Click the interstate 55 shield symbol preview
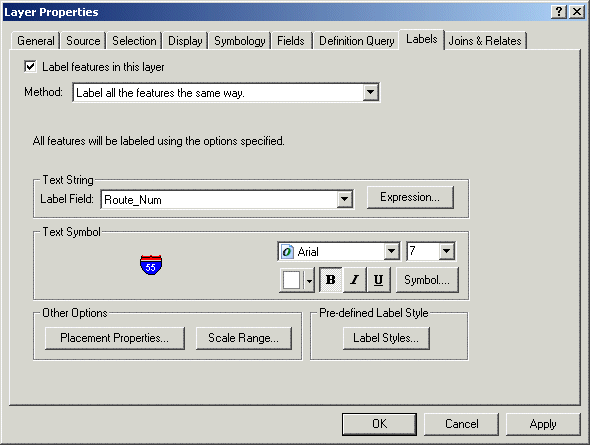 pyautogui.click(x=151, y=265)
